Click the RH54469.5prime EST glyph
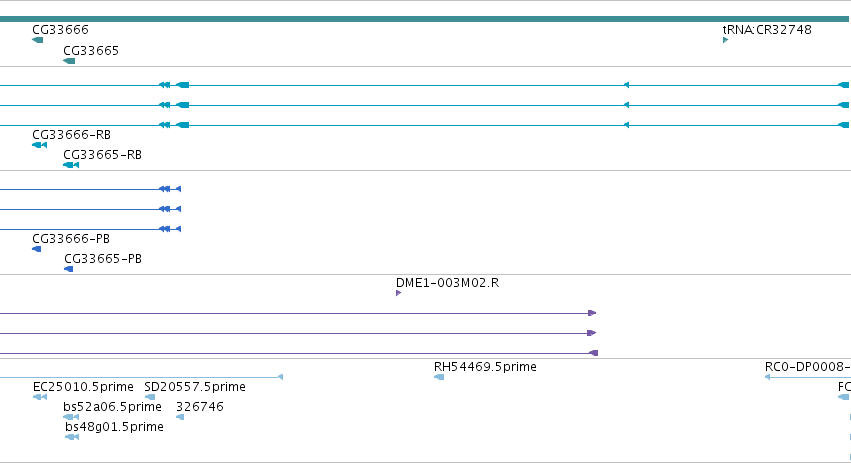Screen dimensions: 851x463 [439, 377]
